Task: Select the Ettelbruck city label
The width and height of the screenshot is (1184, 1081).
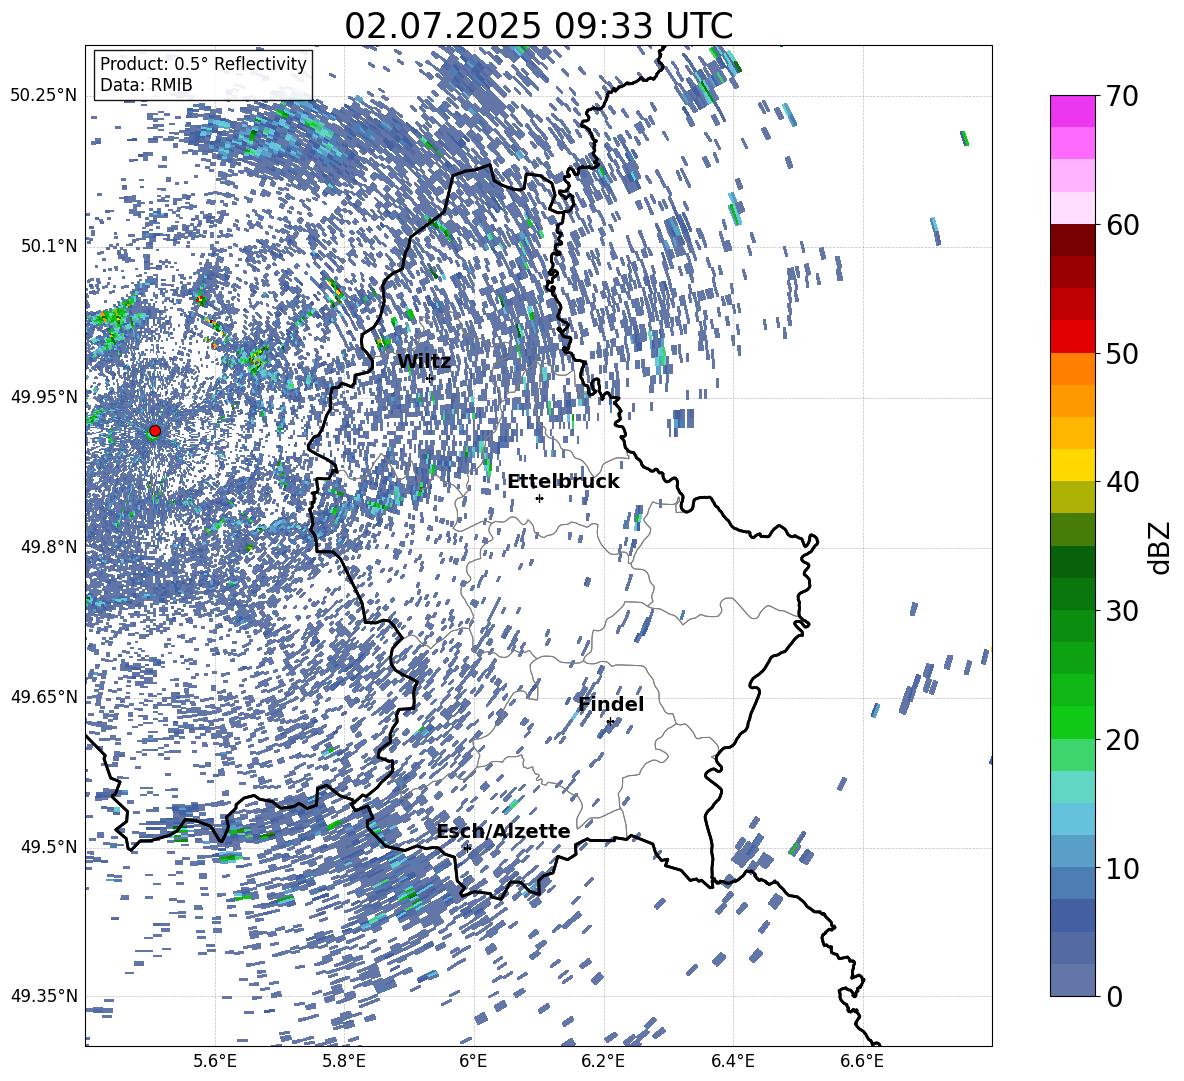Action: click(563, 482)
